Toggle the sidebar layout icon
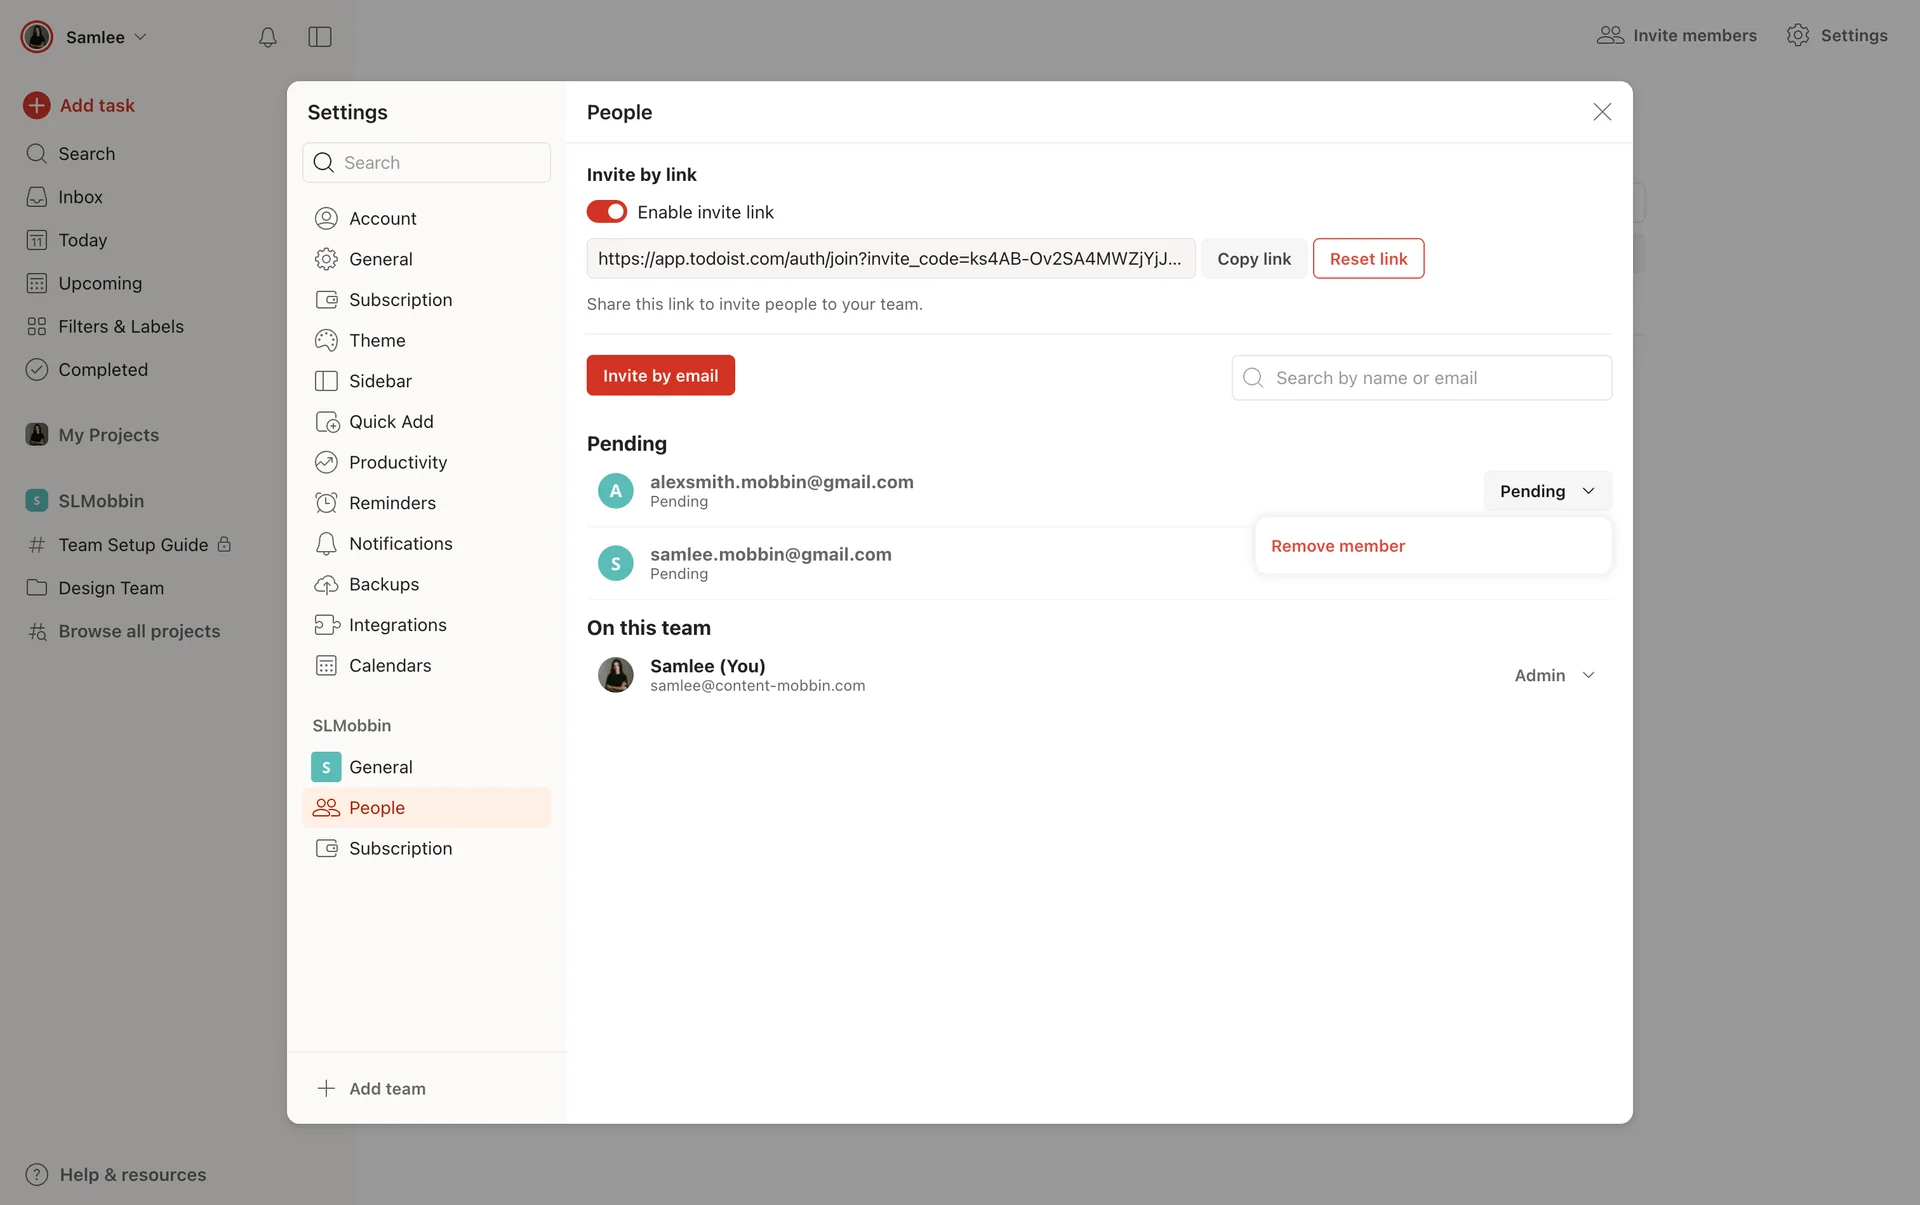 coord(320,37)
